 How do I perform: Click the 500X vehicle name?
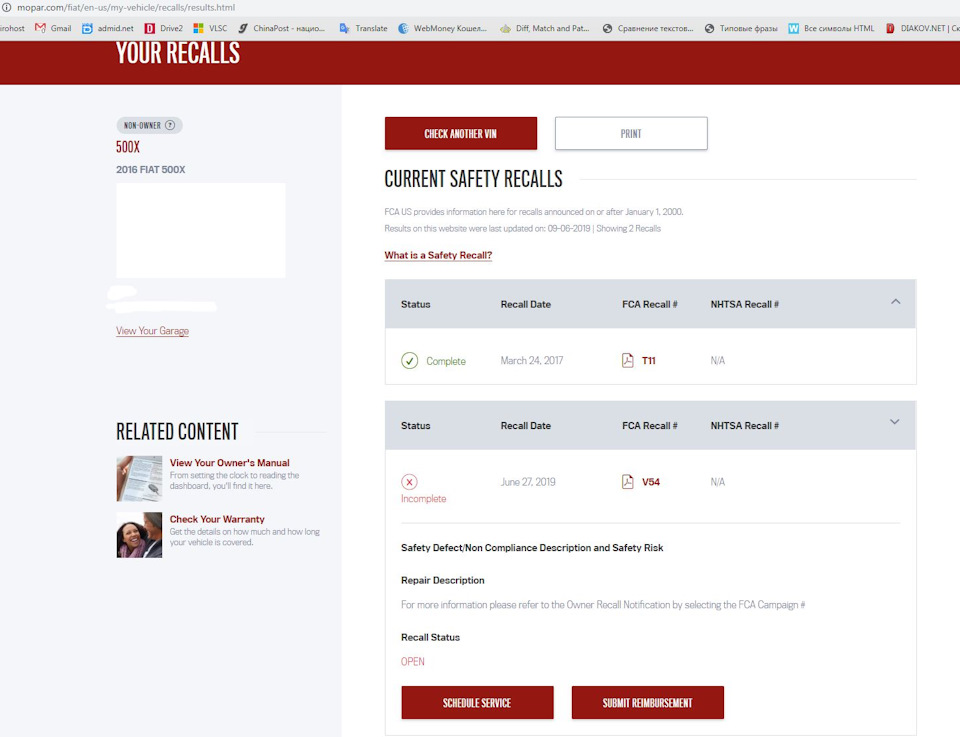pos(128,147)
